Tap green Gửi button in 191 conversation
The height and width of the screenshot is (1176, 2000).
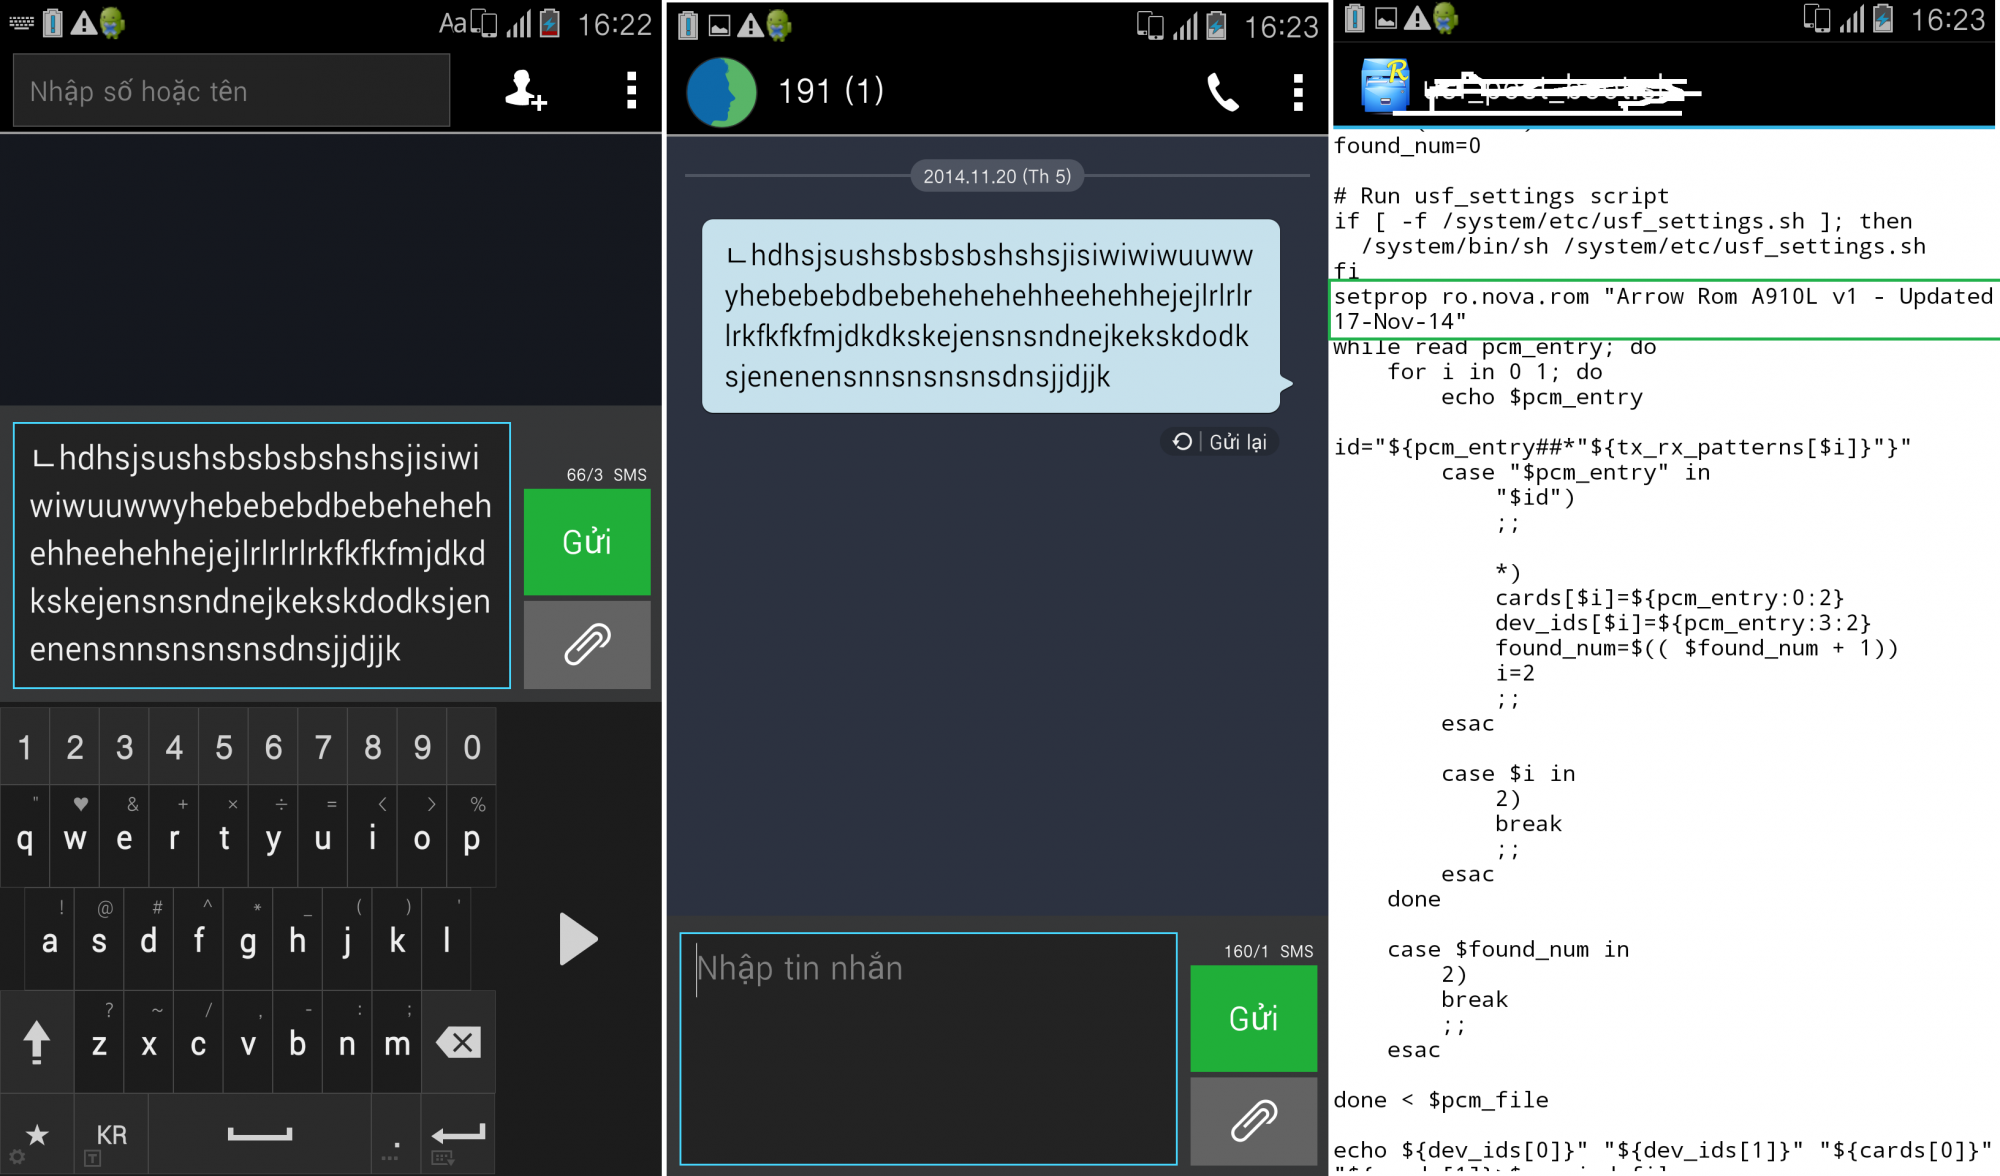[x=1253, y=1018]
